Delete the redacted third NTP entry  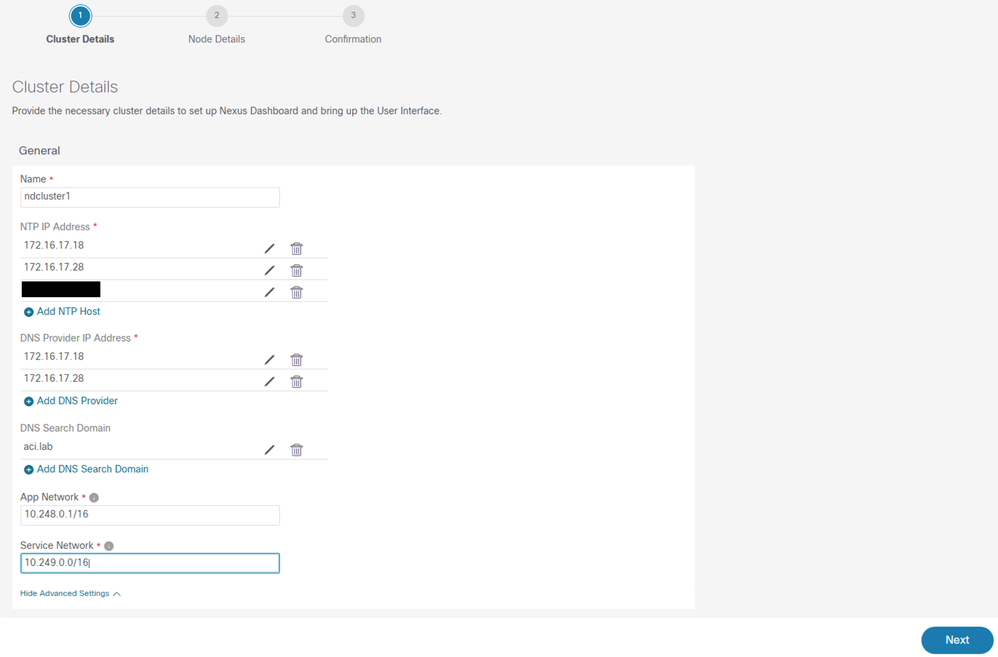point(297,292)
